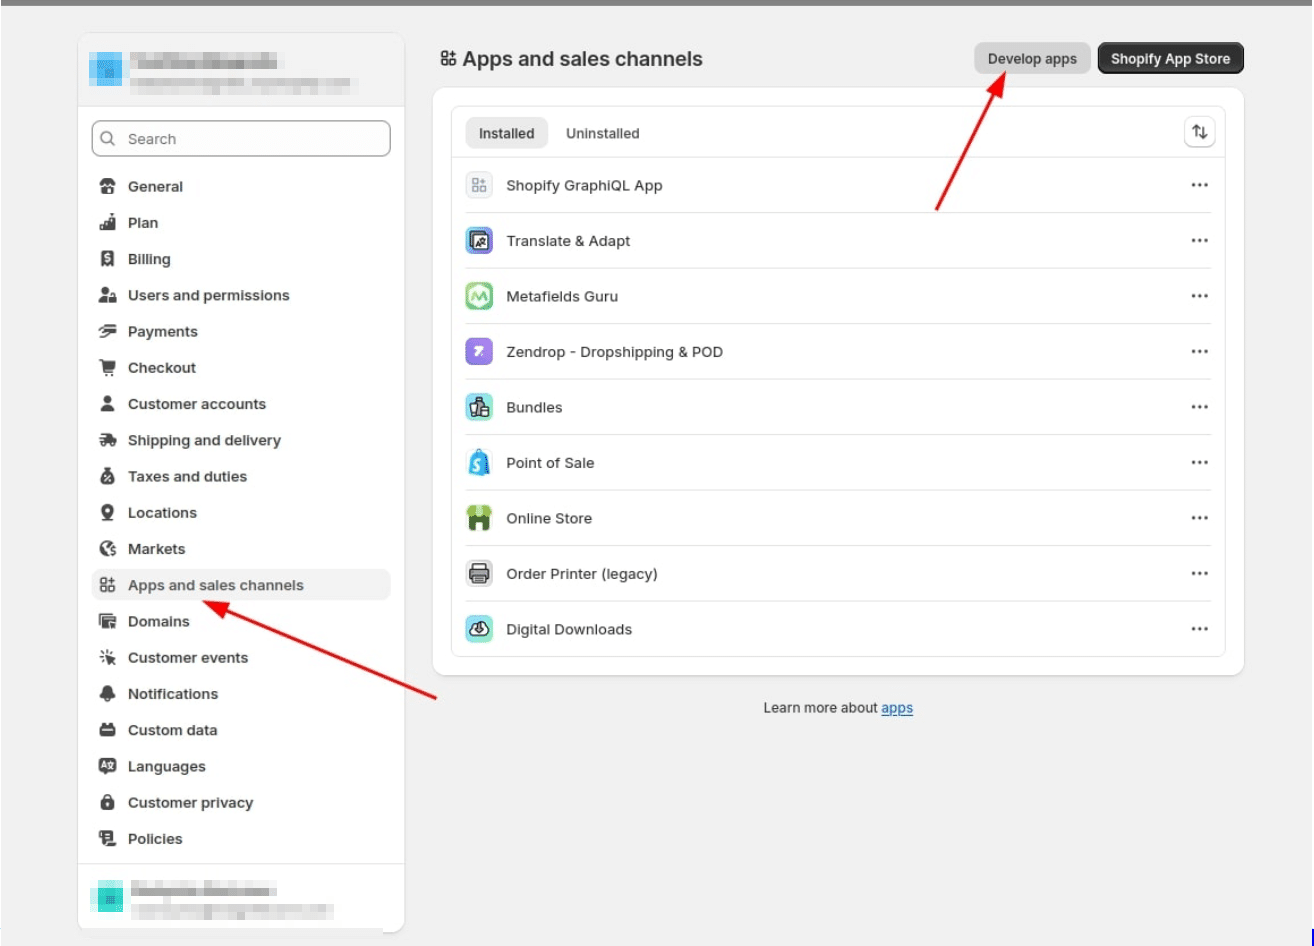The width and height of the screenshot is (1314, 946).
Task: Click the Point of Sale app icon
Action: click(479, 463)
